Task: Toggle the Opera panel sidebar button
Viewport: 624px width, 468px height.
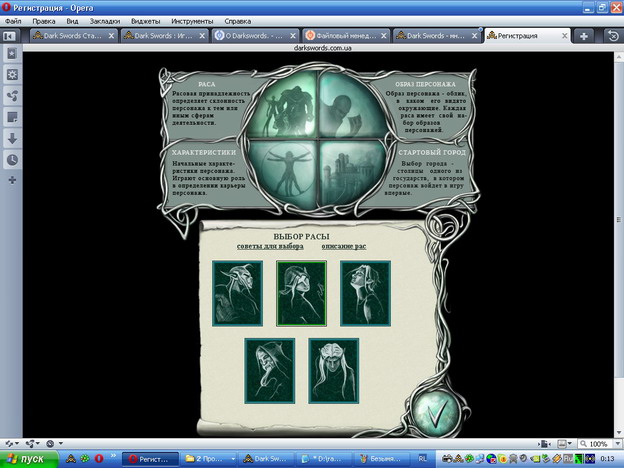Action: (9, 36)
